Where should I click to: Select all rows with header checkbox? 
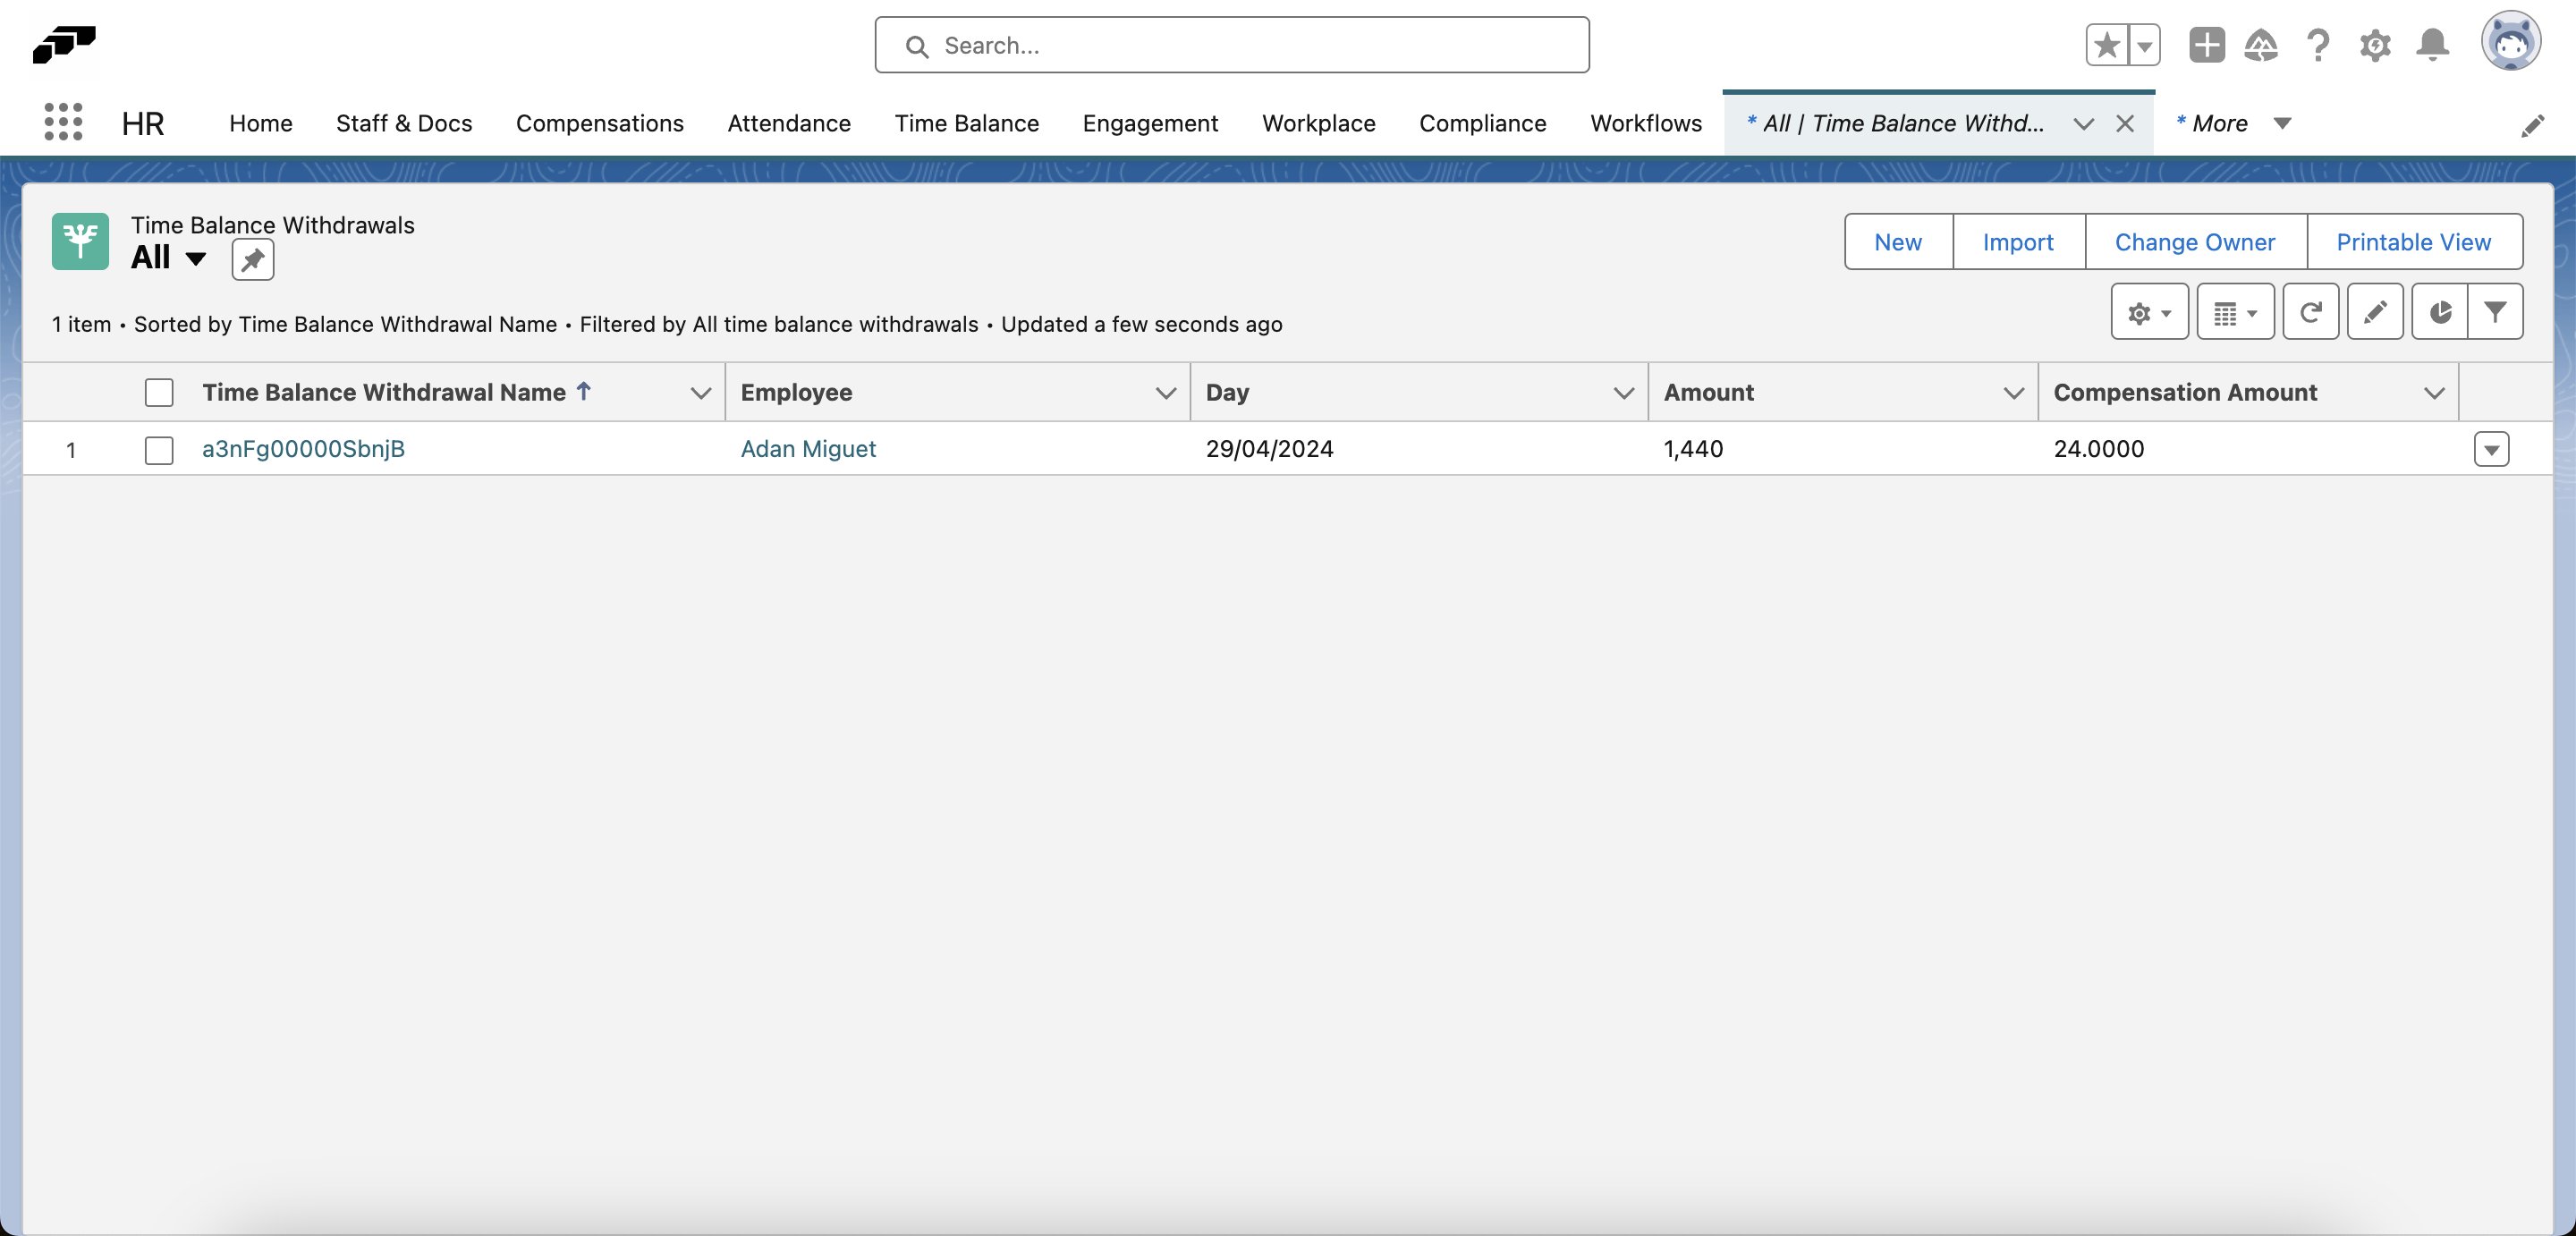pyautogui.click(x=159, y=392)
